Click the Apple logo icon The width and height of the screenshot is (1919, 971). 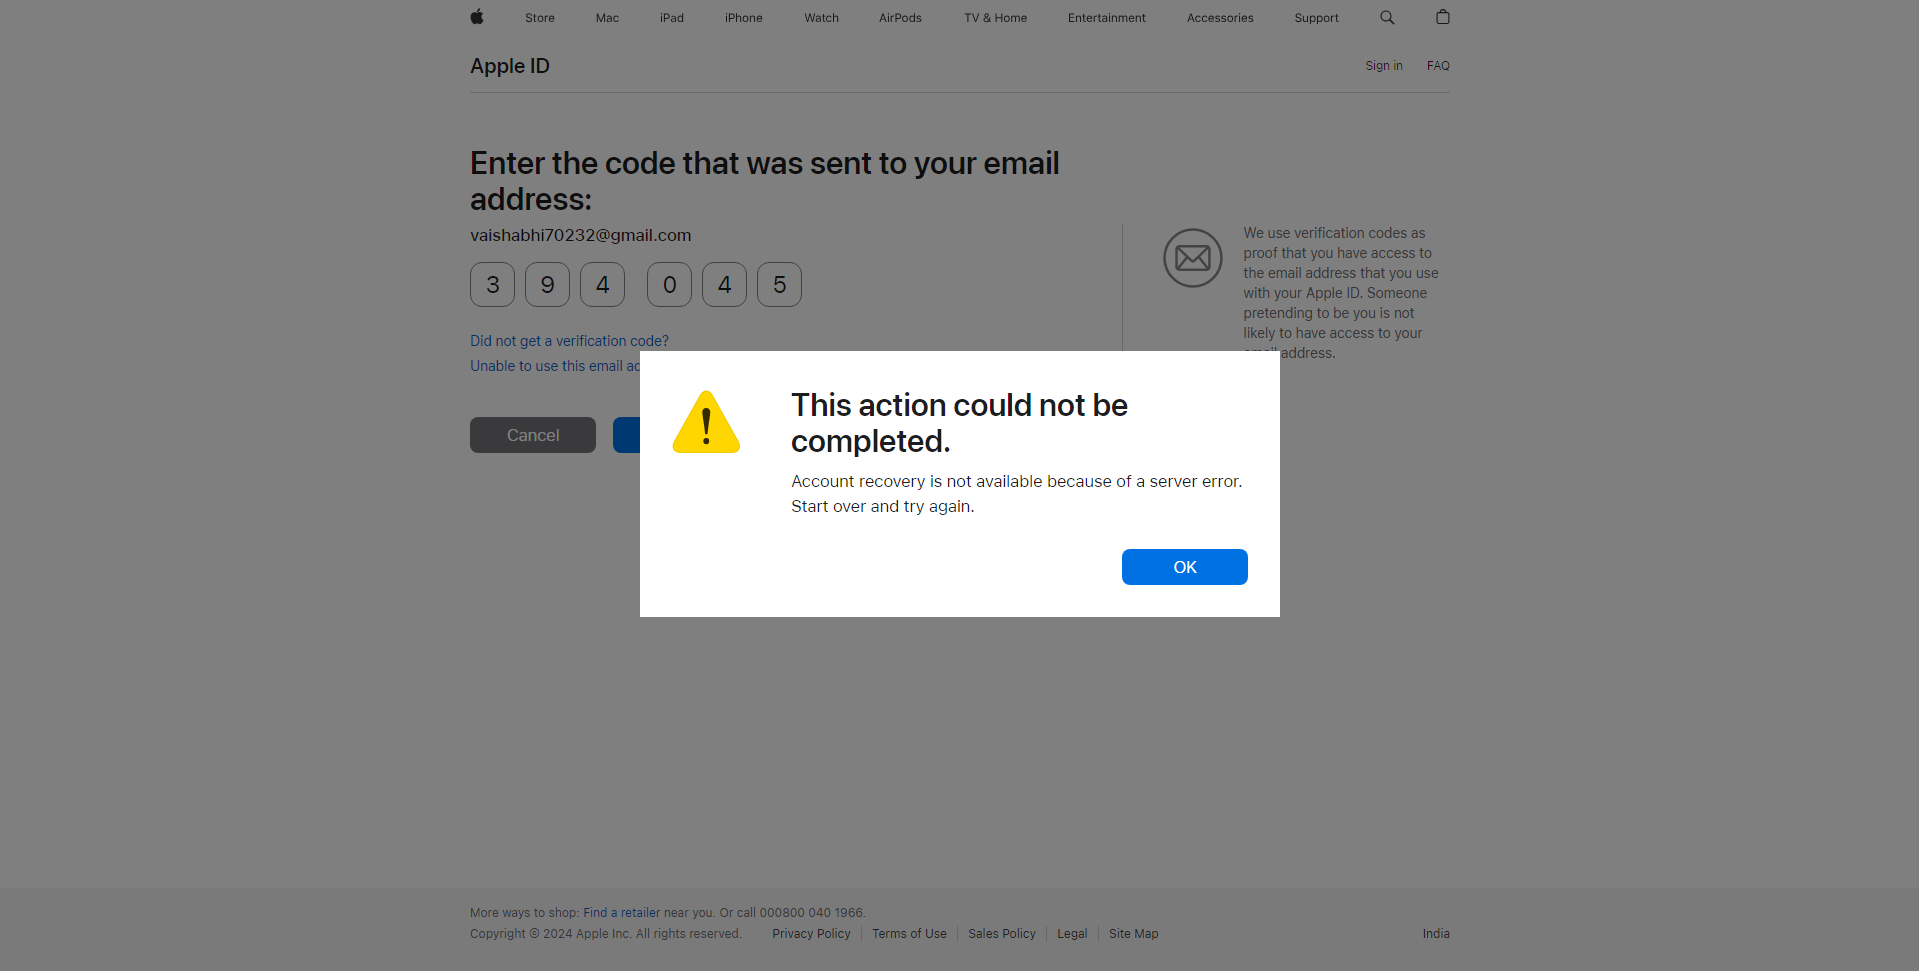tap(477, 17)
